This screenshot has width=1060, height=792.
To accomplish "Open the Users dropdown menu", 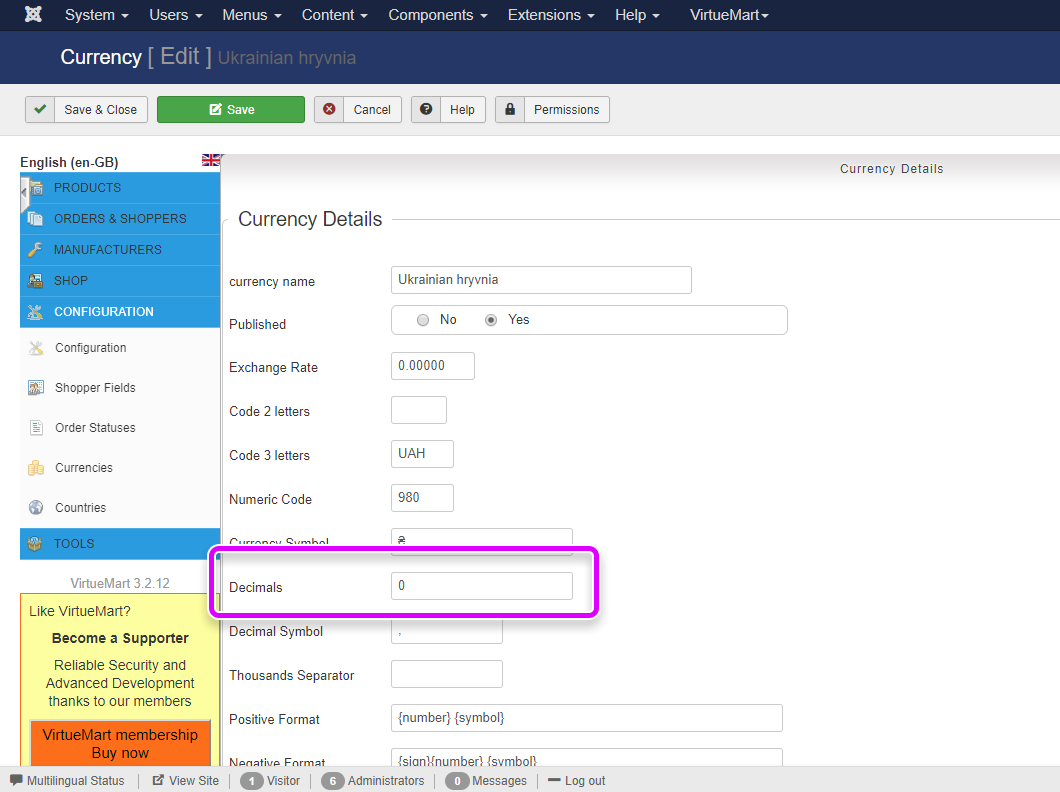I will (x=176, y=15).
